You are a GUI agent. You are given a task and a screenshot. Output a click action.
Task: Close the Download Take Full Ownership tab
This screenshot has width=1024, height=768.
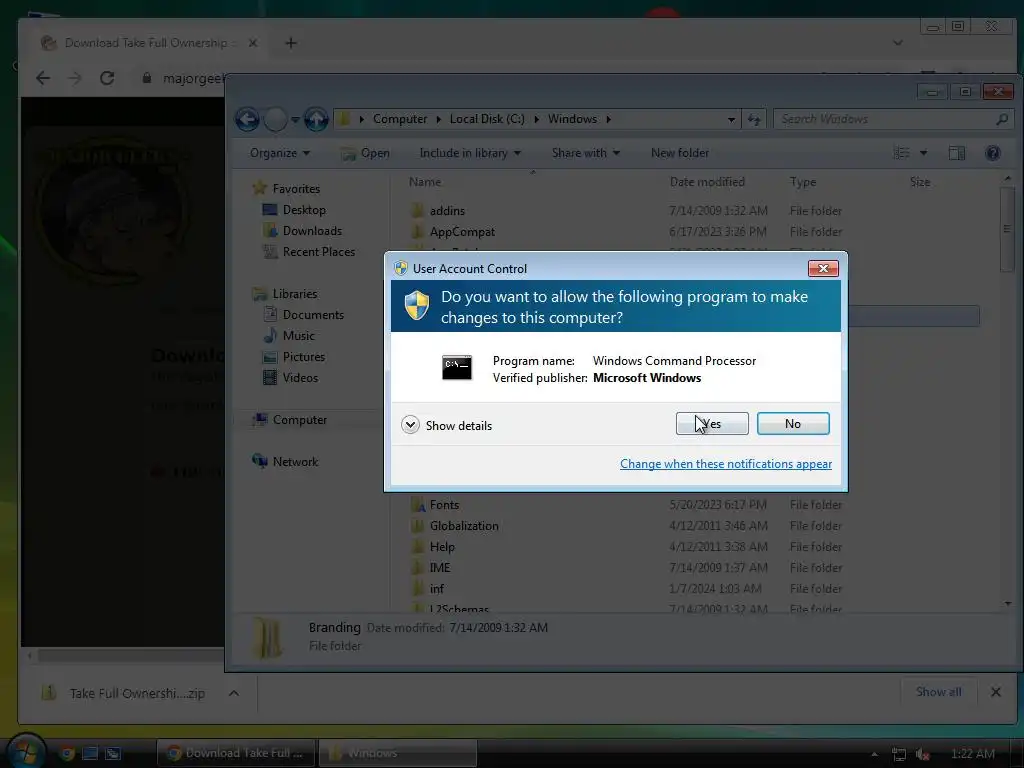(x=253, y=43)
